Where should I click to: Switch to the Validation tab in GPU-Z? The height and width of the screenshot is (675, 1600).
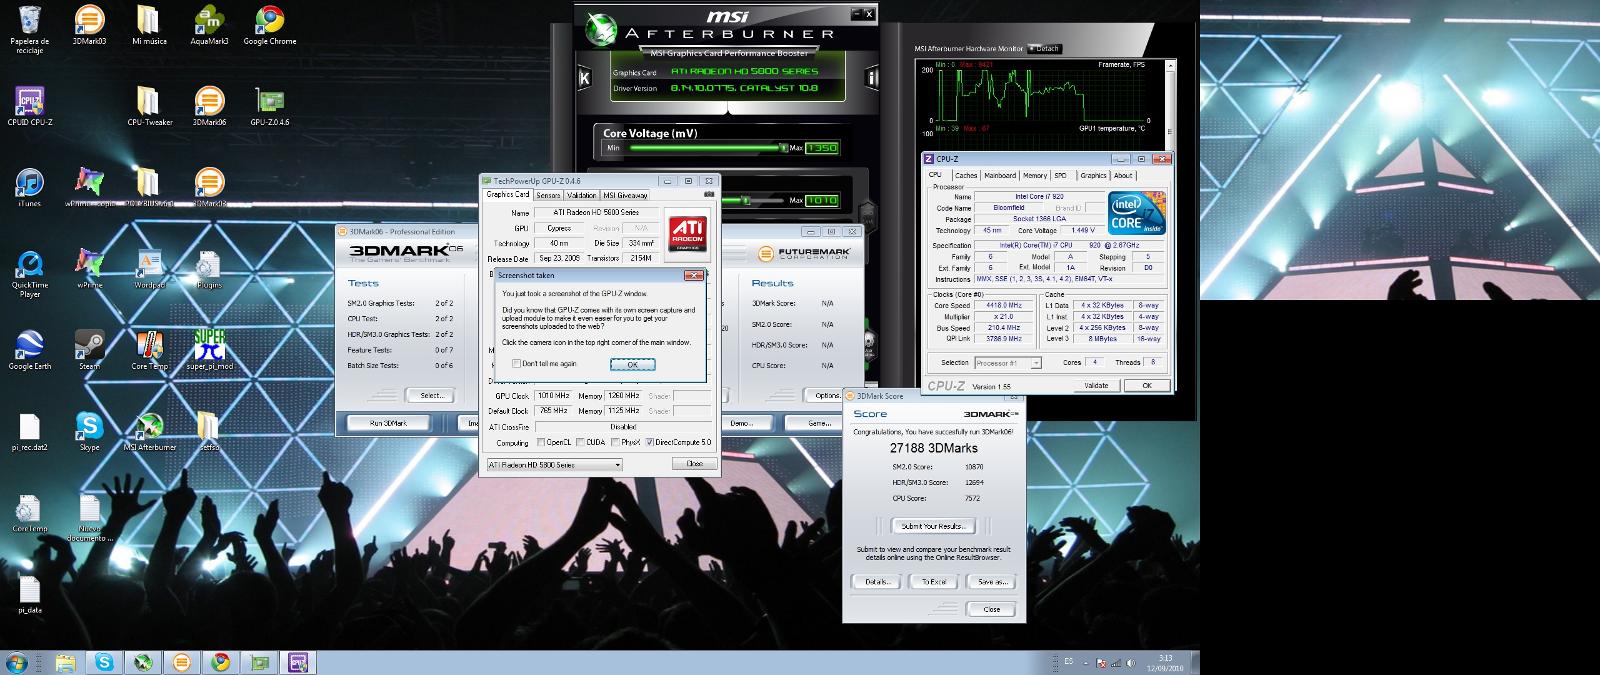582,196
